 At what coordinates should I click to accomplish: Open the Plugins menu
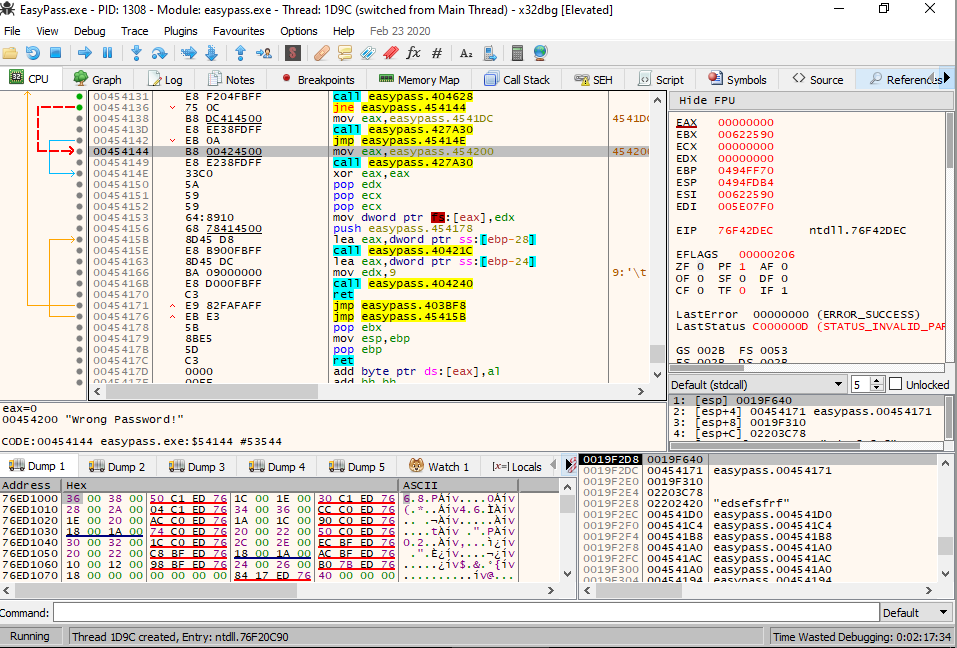point(181,31)
